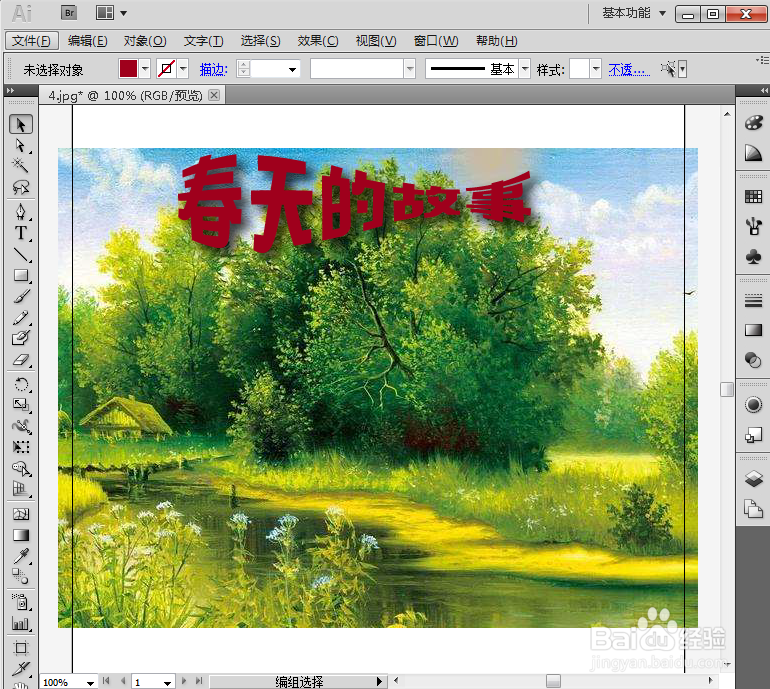Select the Blob Brush tool

click(21, 338)
